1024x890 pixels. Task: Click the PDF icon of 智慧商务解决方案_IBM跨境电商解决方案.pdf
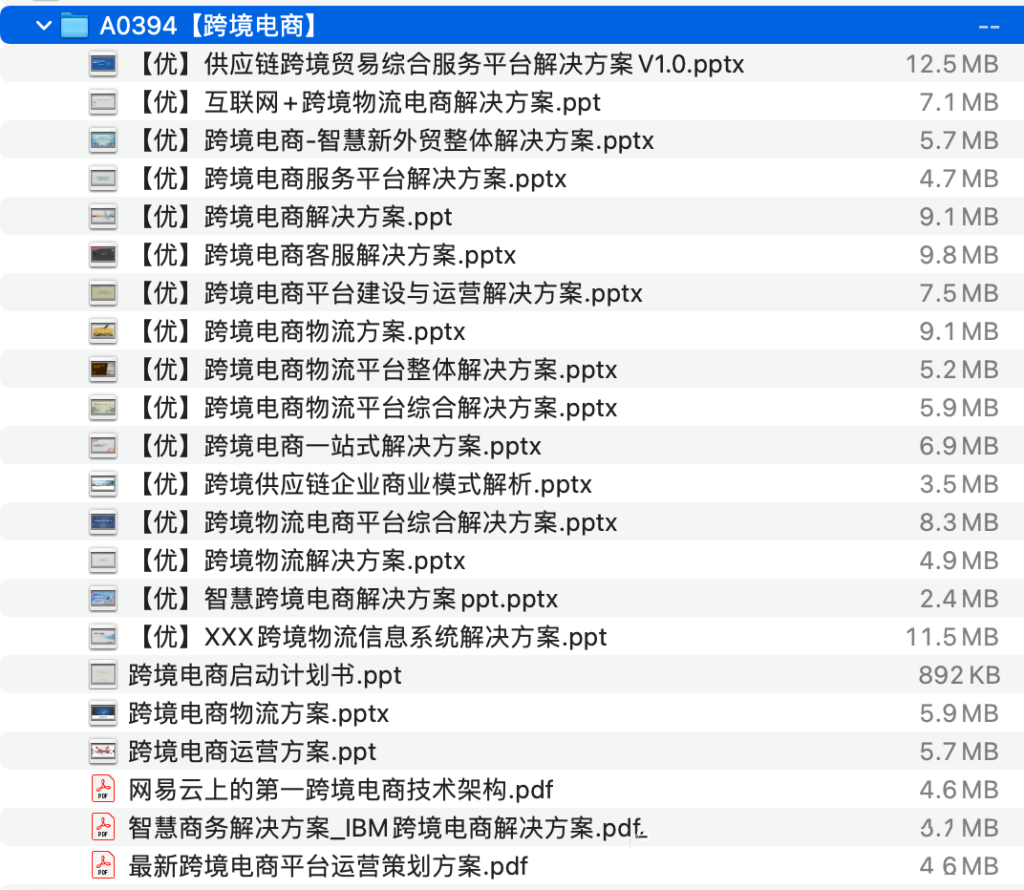click(x=103, y=828)
